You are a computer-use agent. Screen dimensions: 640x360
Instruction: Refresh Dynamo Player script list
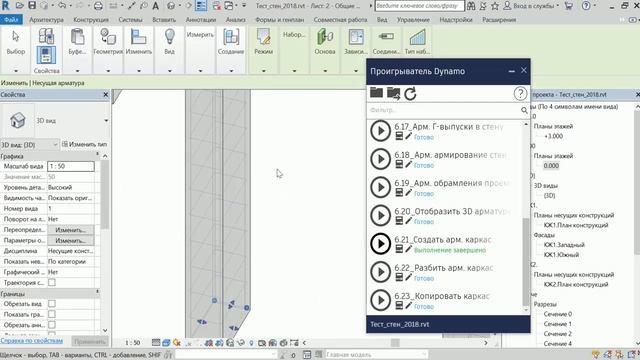tap(410, 94)
